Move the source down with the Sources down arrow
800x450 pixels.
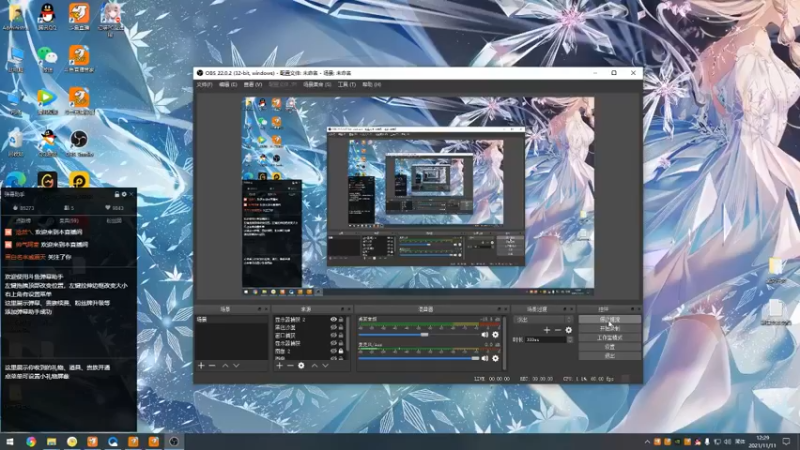[326, 366]
